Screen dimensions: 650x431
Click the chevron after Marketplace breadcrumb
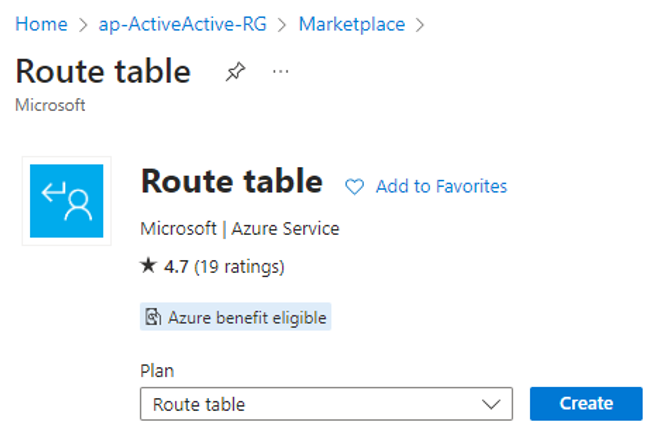point(420,25)
